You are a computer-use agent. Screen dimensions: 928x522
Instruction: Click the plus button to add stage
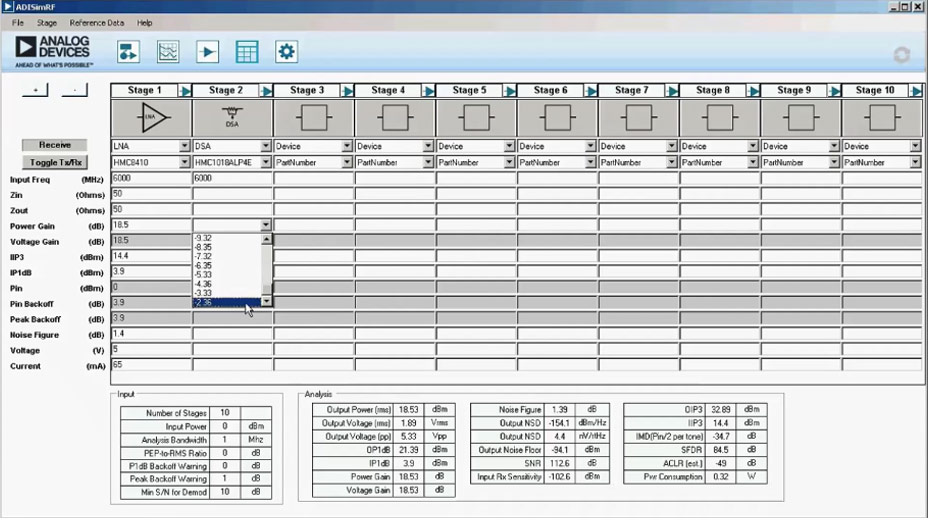pyautogui.click(x=35, y=90)
